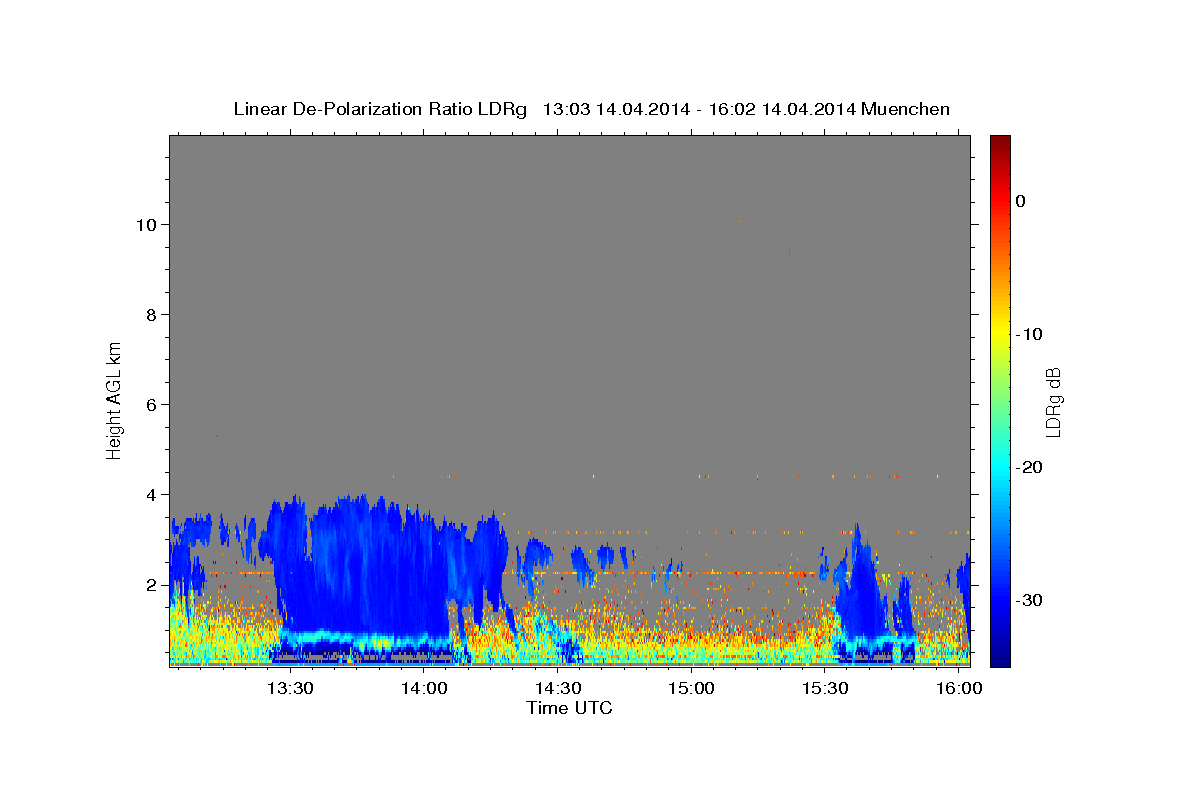Click the -20 colorbar label
1200x800 pixels.
point(1030,467)
